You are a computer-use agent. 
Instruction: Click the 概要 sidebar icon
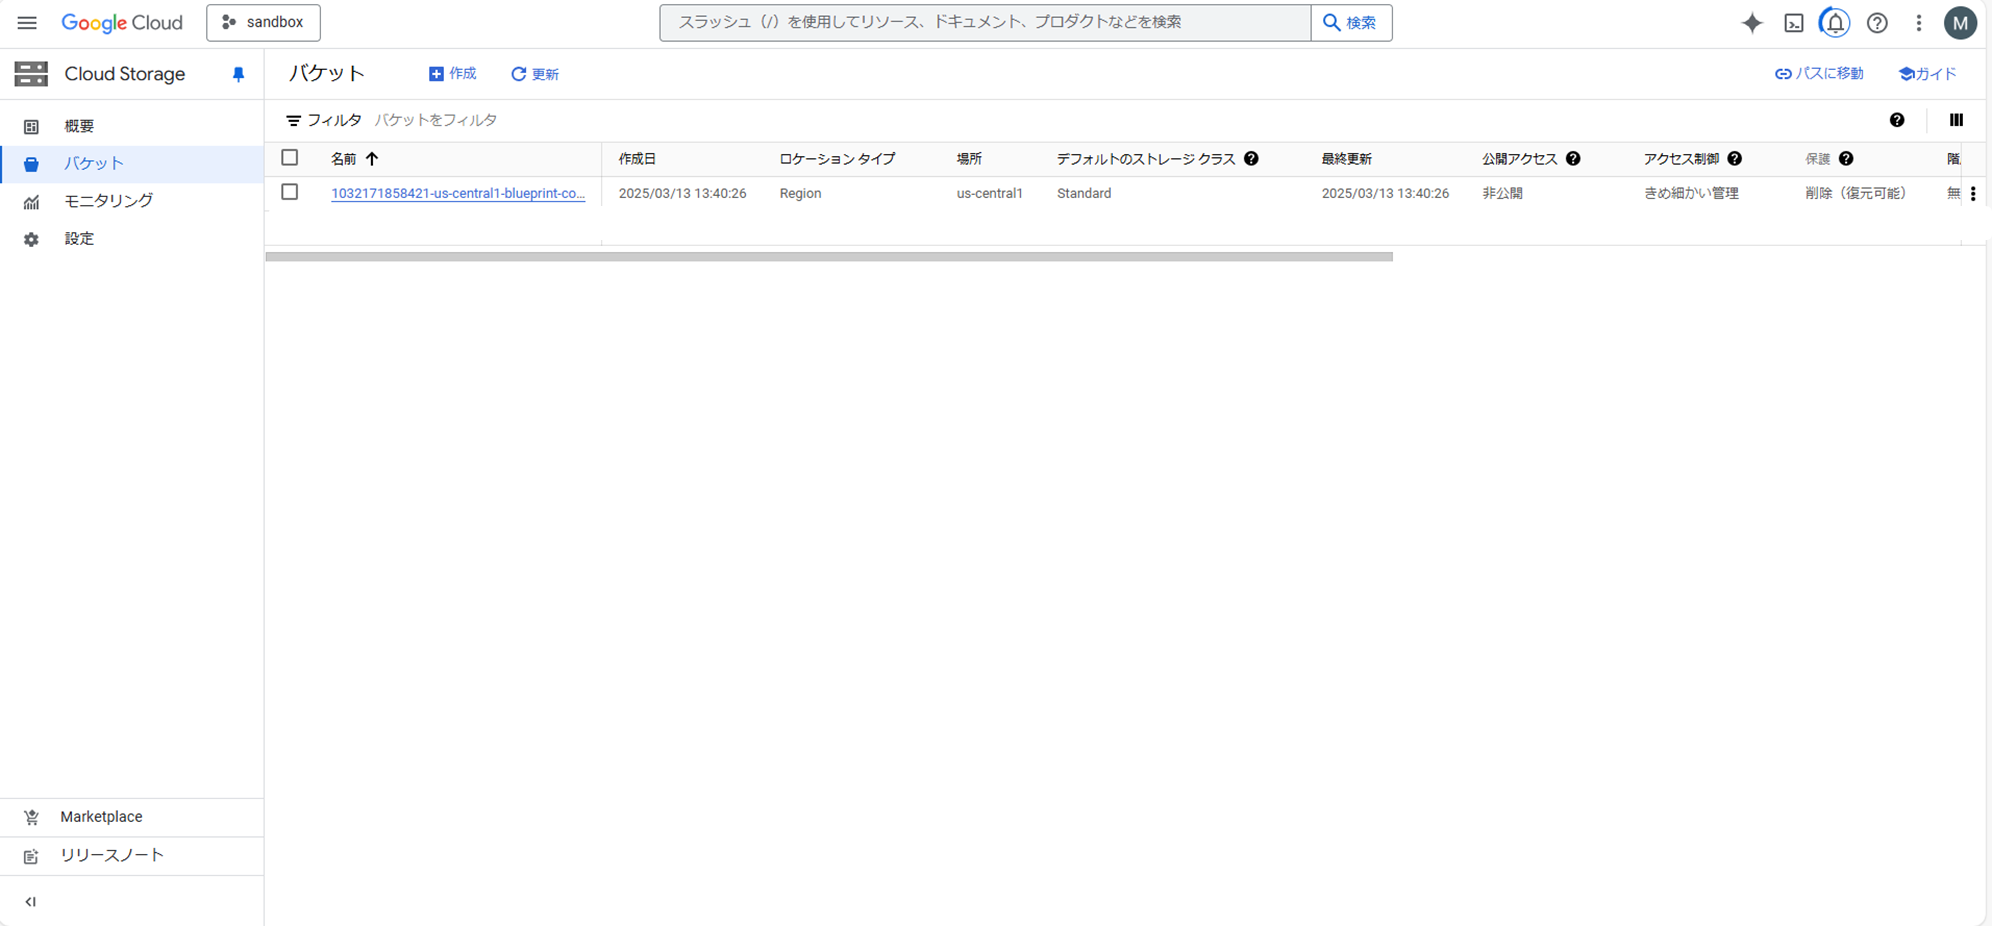point(31,127)
